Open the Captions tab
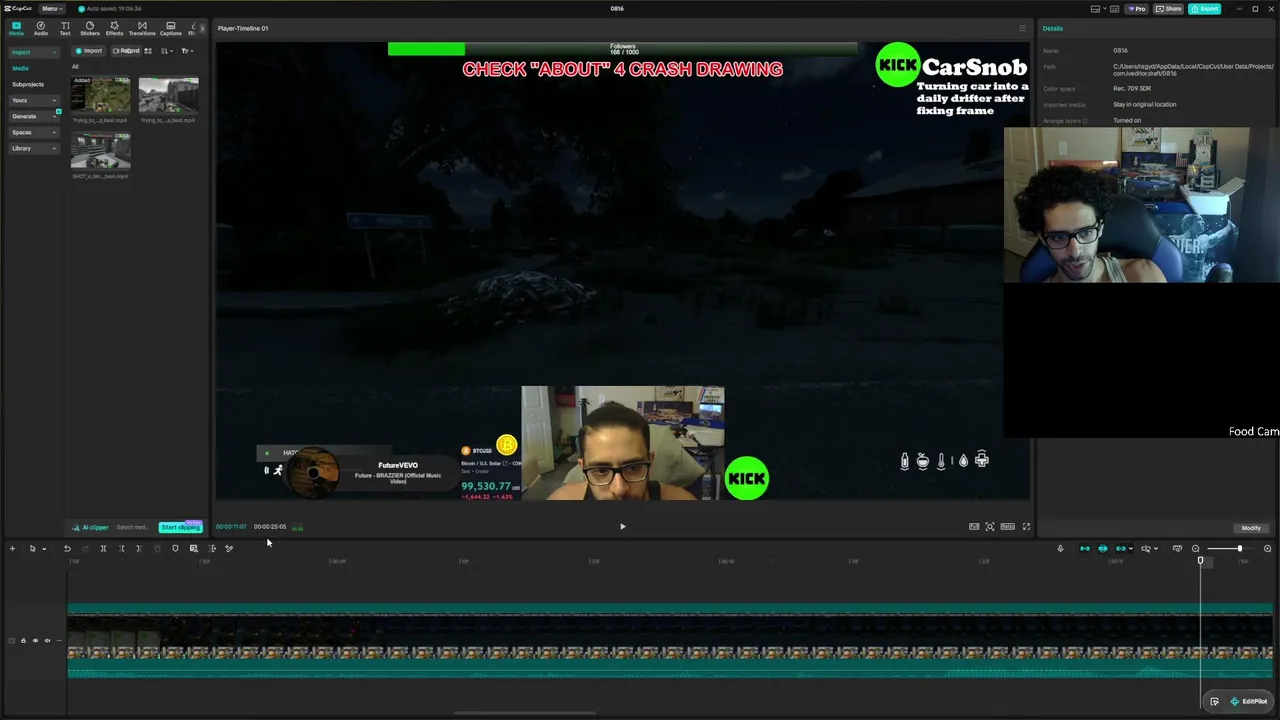Image resolution: width=1280 pixels, height=720 pixels. [171, 28]
